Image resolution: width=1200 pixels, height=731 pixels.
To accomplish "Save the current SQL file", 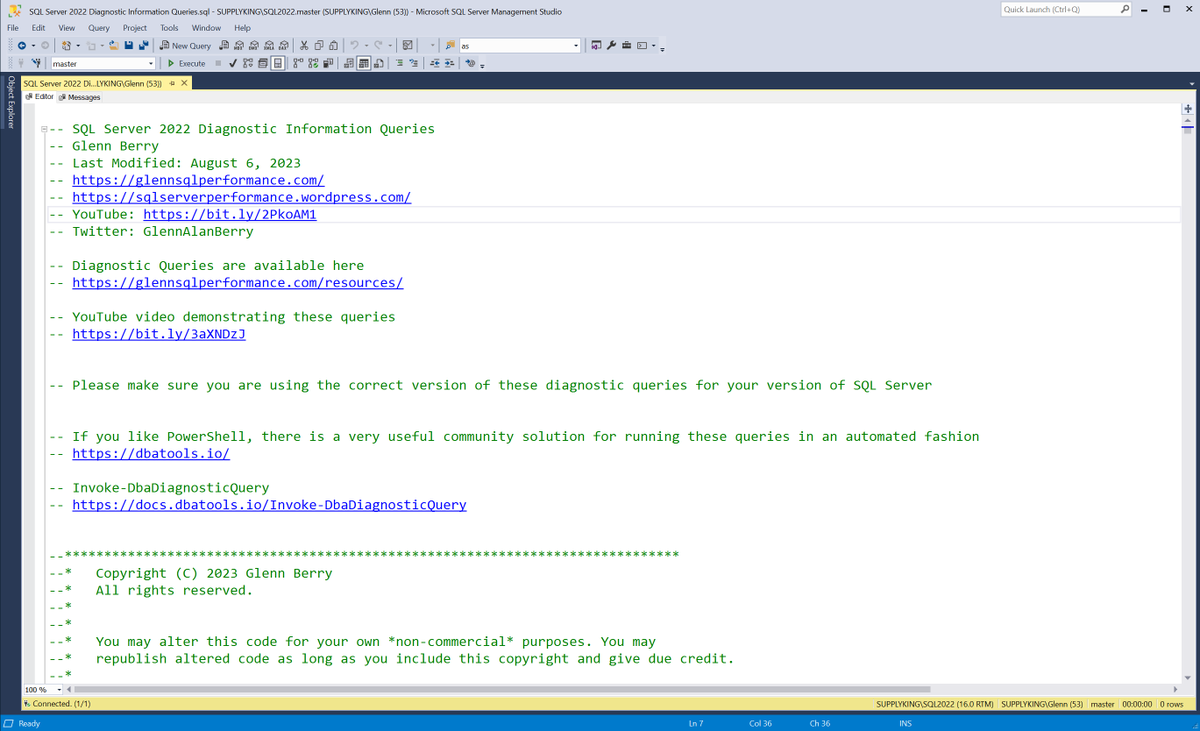I will 130,46.
